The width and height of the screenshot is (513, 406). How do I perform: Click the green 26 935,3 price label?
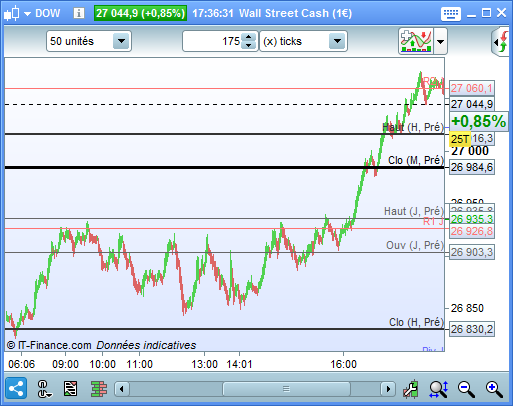click(472, 219)
